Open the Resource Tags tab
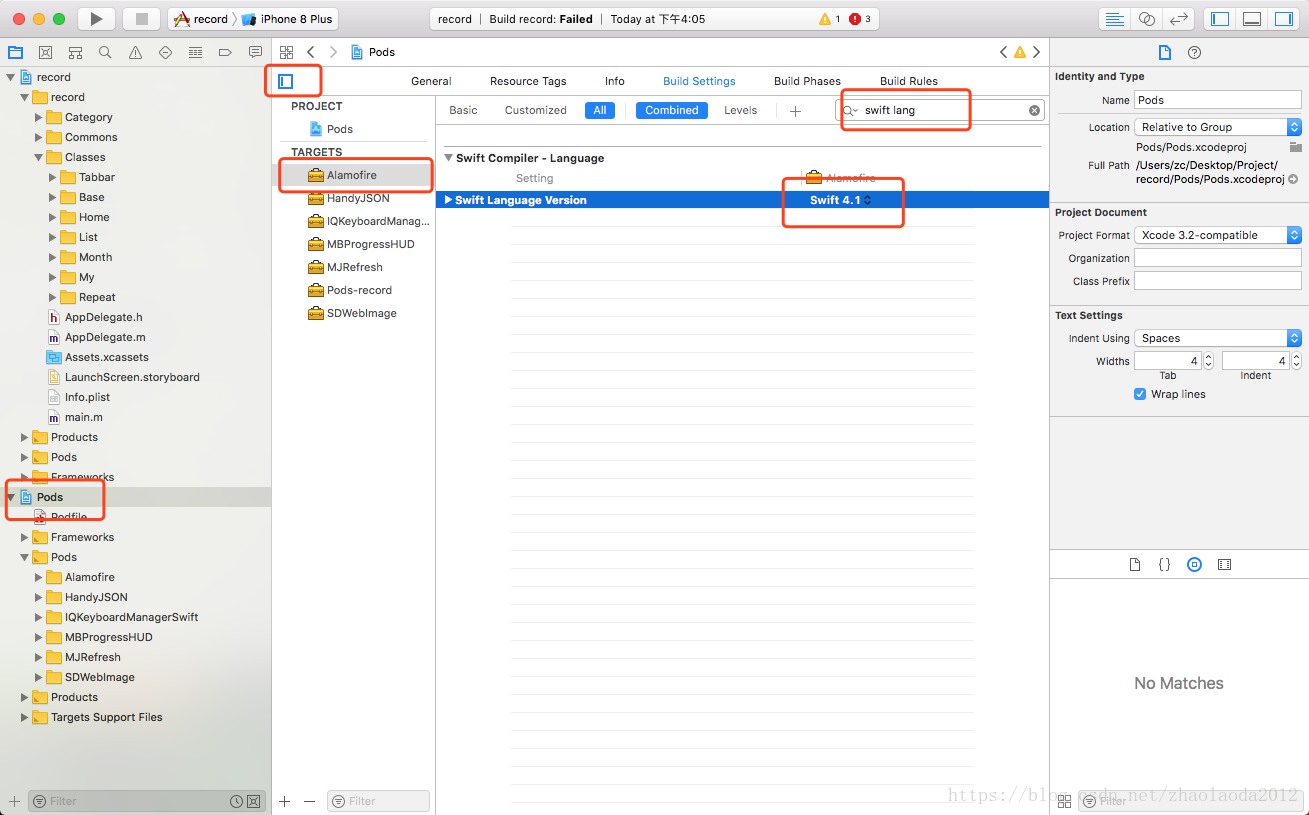The width and height of the screenshot is (1309, 815). click(528, 81)
